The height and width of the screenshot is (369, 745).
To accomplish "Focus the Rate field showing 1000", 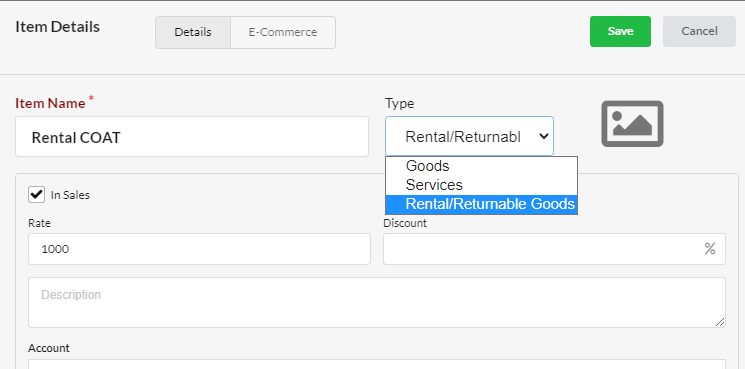I will 199,249.
